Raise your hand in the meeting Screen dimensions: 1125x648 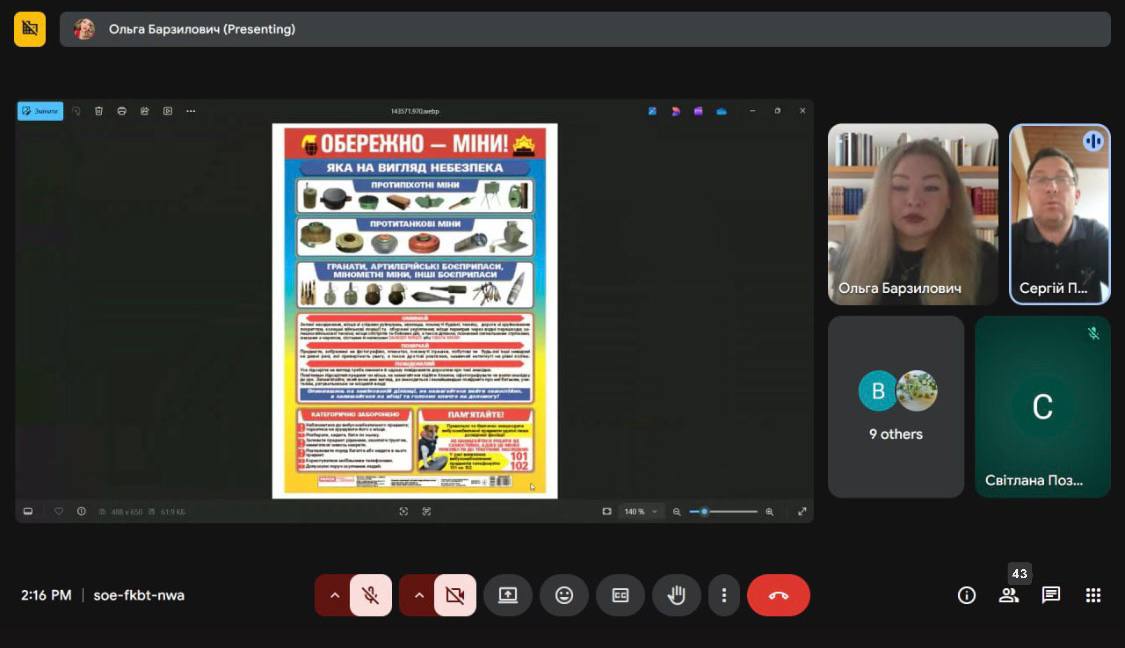click(677, 595)
